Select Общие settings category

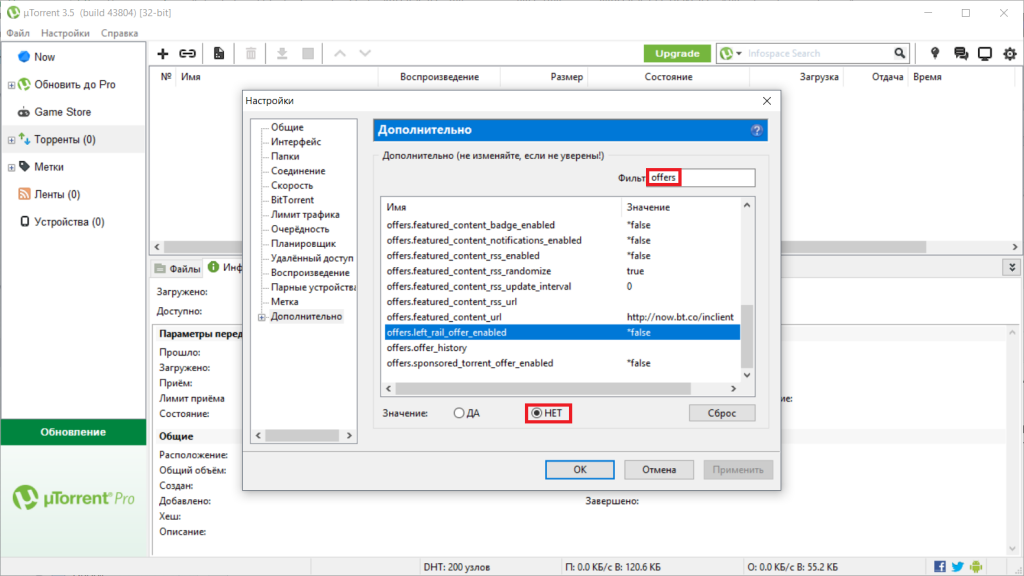tap(287, 127)
